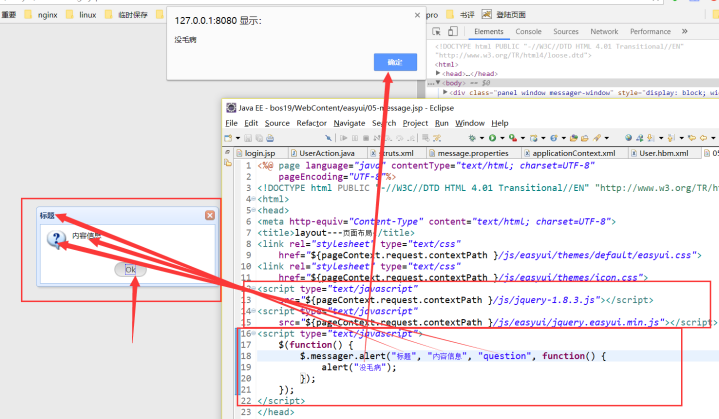Click the alert("没毛病") code on line 19
Viewport: 719px width, 419px height.
(x=358, y=367)
